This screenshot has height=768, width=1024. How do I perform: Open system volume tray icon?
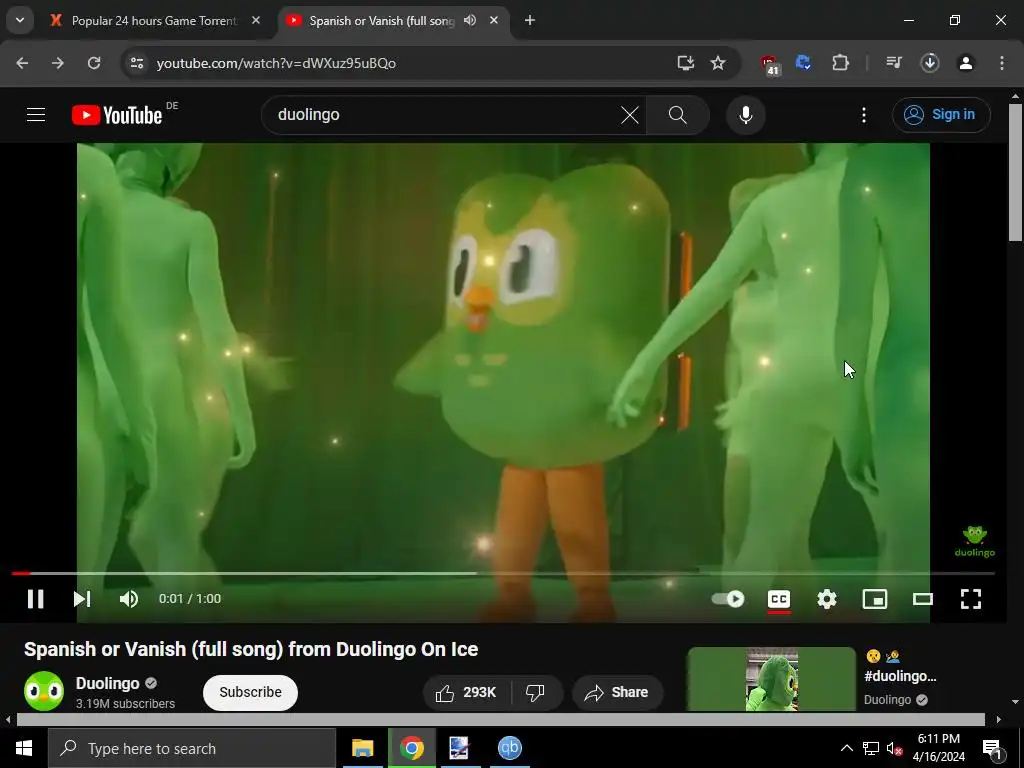[x=894, y=749]
